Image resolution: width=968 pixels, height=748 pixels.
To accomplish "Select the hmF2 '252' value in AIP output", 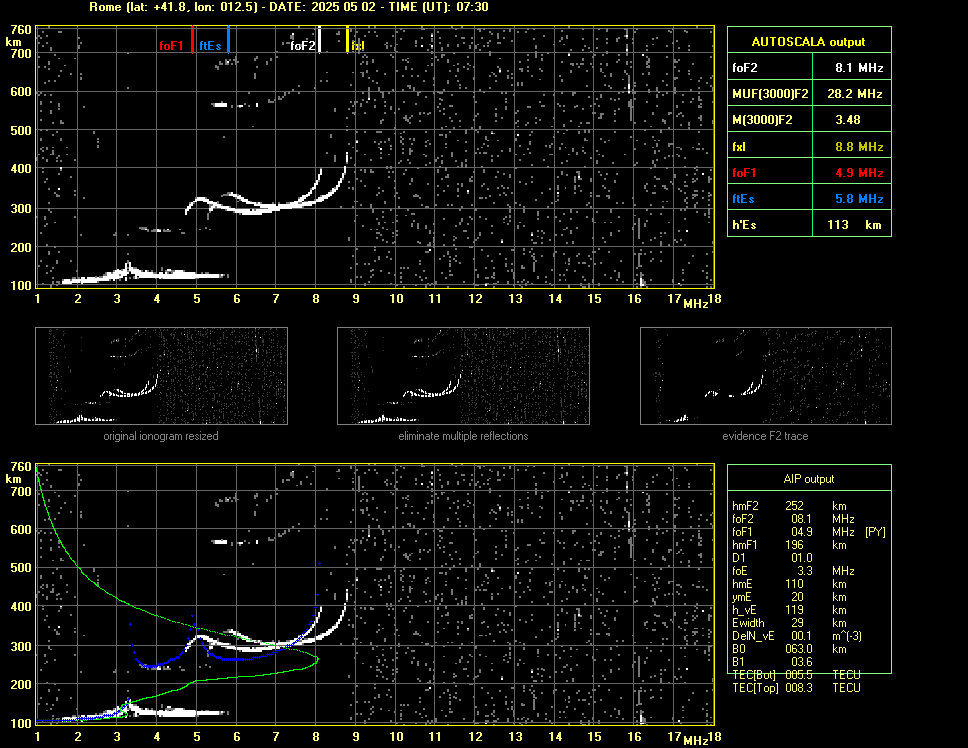I will point(795,506).
